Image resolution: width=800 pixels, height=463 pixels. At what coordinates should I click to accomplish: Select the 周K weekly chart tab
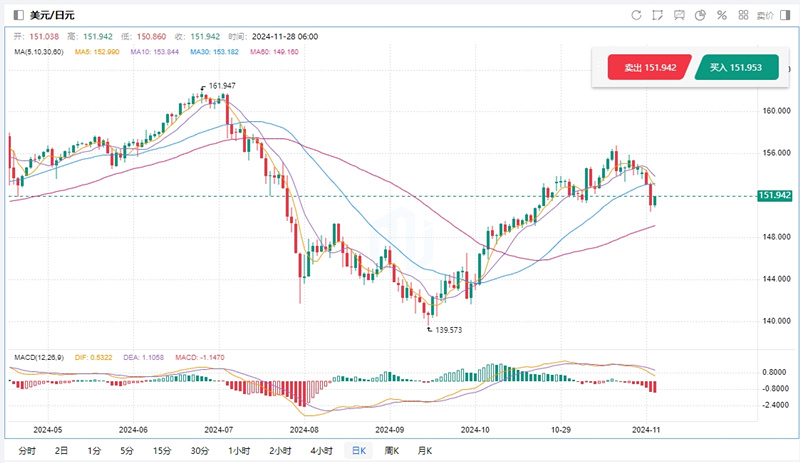pos(391,451)
